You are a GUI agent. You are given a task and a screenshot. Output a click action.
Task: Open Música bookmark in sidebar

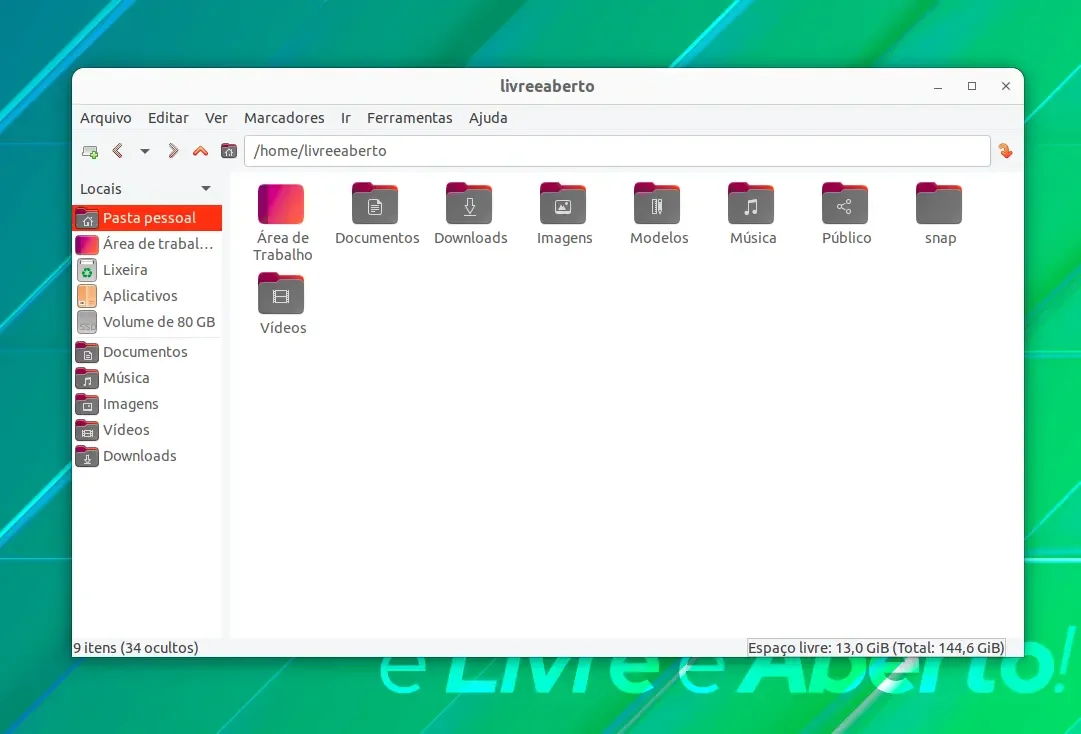(x=147, y=378)
